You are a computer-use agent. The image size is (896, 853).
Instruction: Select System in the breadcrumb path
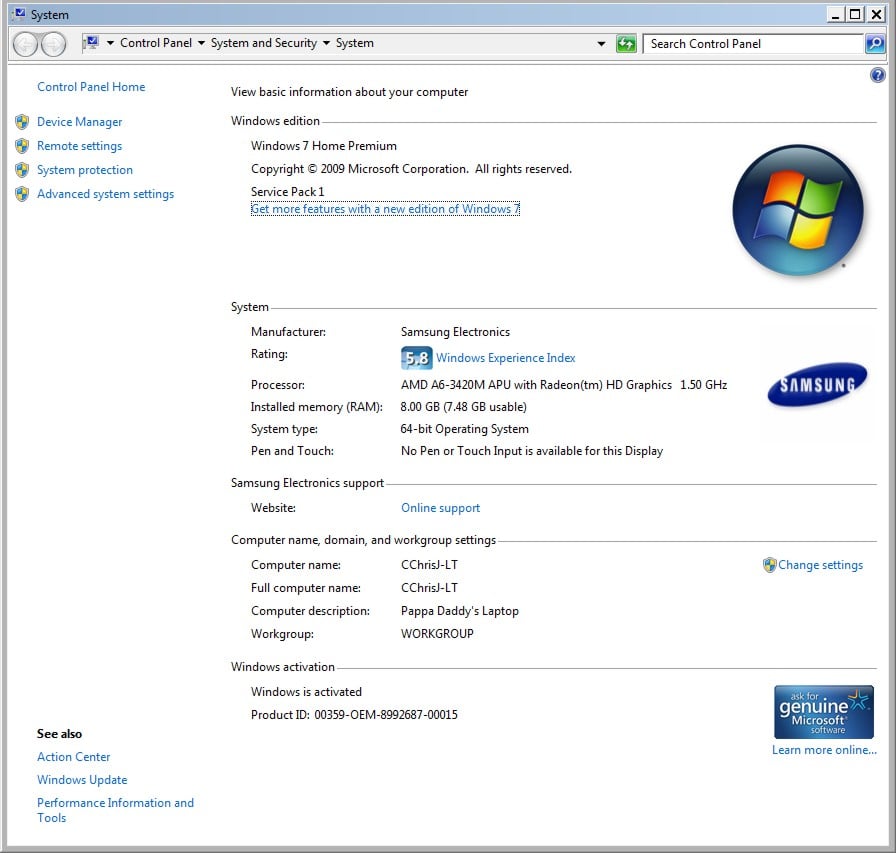[x=354, y=43]
